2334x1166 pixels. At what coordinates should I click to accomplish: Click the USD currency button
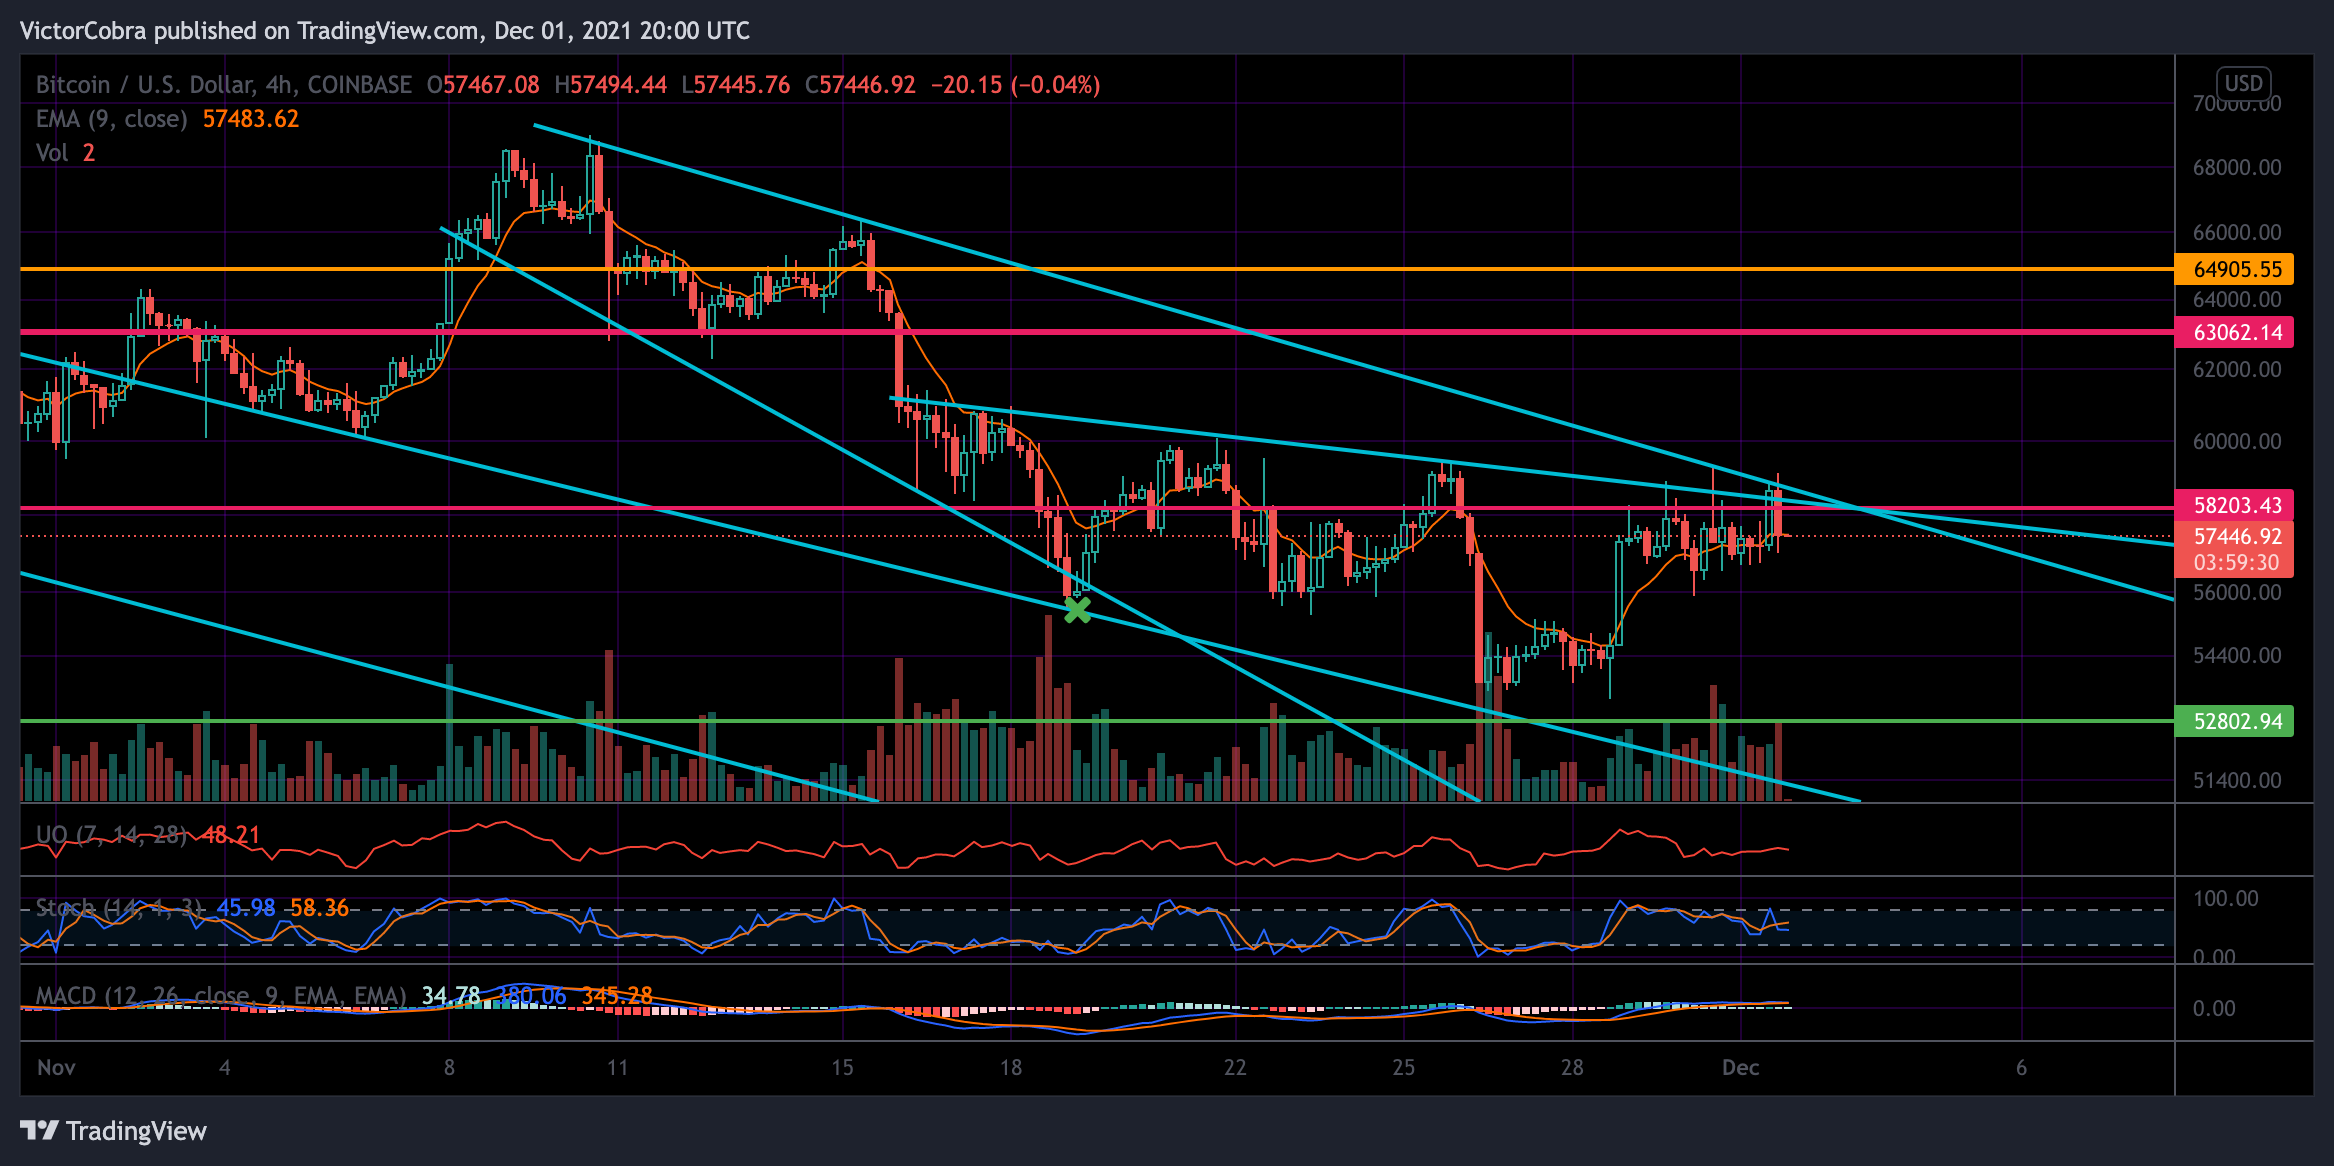(2243, 83)
